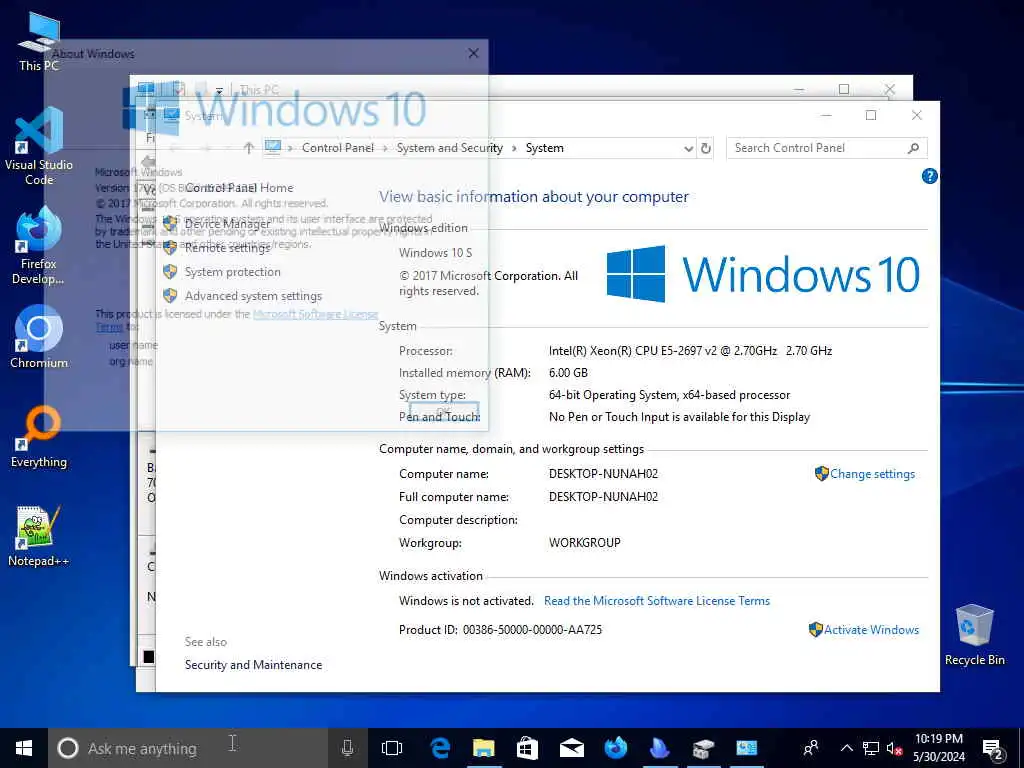
Task: Refresh the Control Panel address bar
Action: (706, 148)
